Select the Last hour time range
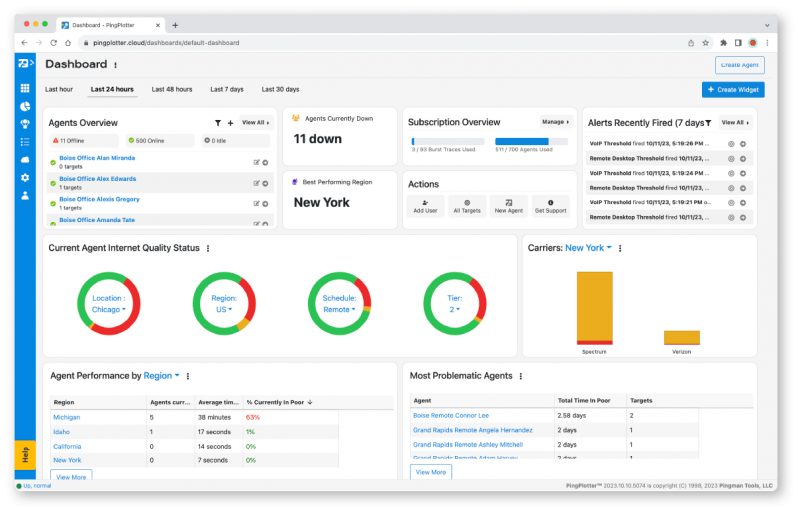Image resolution: width=800 pixels, height=513 pixels. (59, 89)
